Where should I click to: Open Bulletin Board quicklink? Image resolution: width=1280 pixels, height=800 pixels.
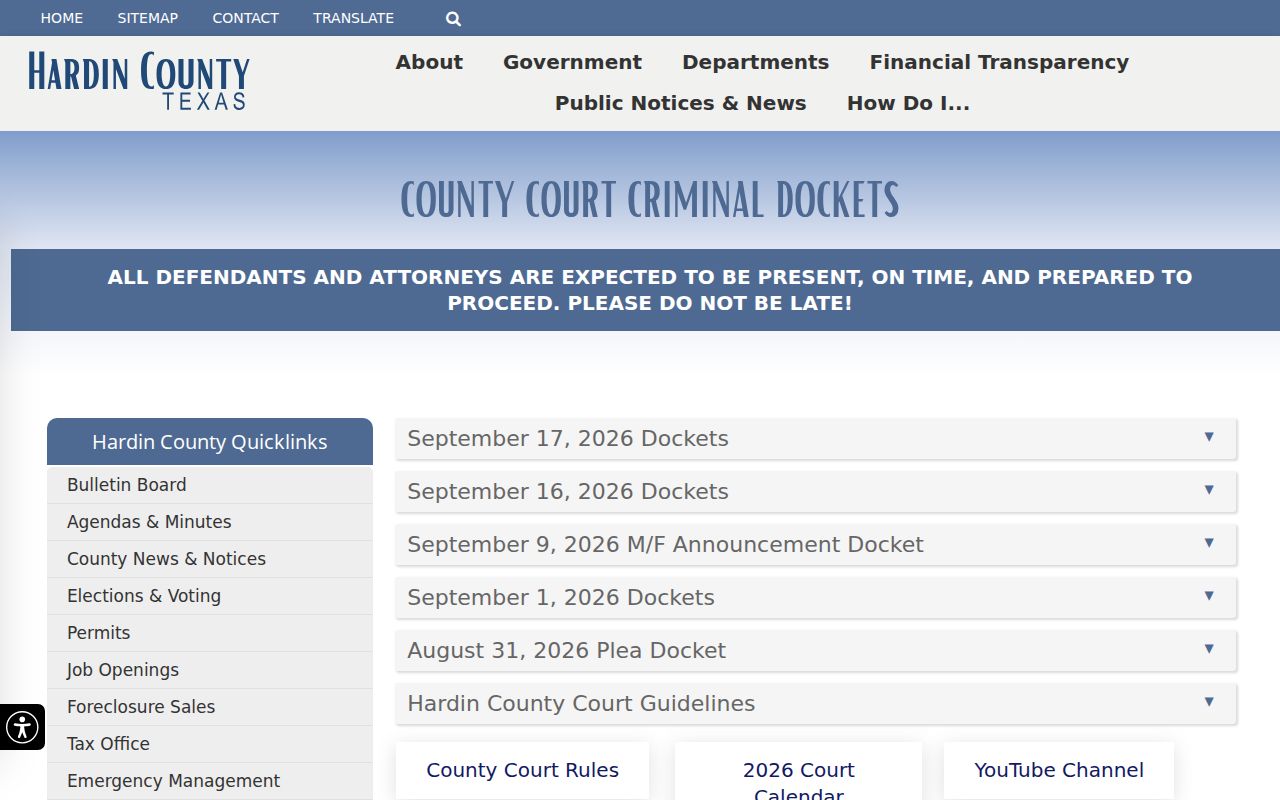tap(210, 485)
